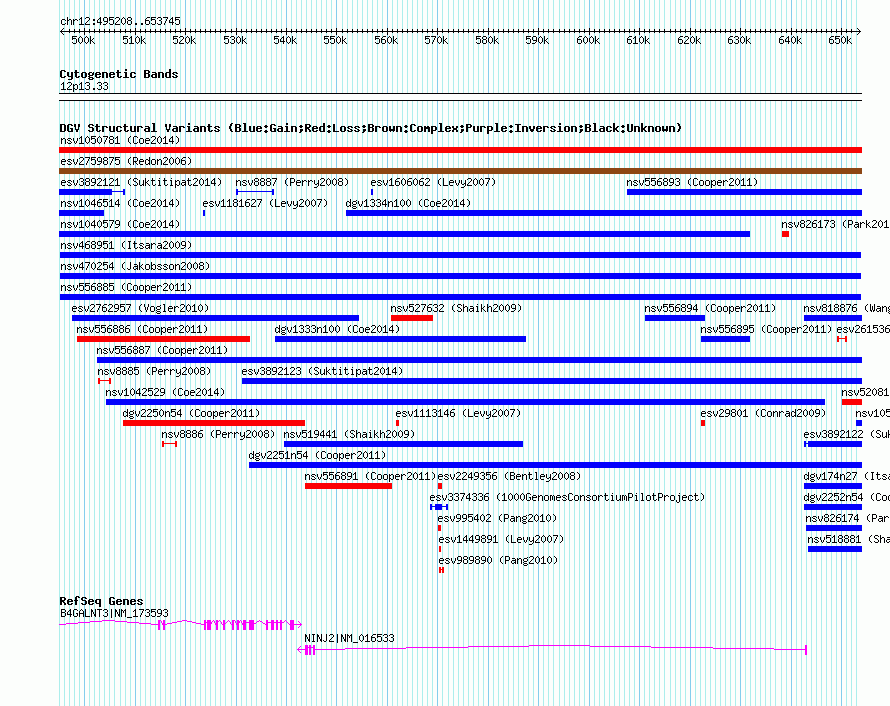Click the nsv519441 (Shaikh2009) label
Image resolution: width=890 pixels, height=706 pixels.
pyautogui.click(x=349, y=434)
